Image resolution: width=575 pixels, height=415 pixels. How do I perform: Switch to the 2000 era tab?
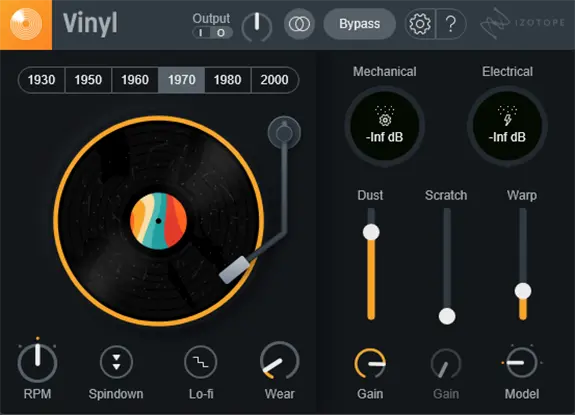click(275, 80)
